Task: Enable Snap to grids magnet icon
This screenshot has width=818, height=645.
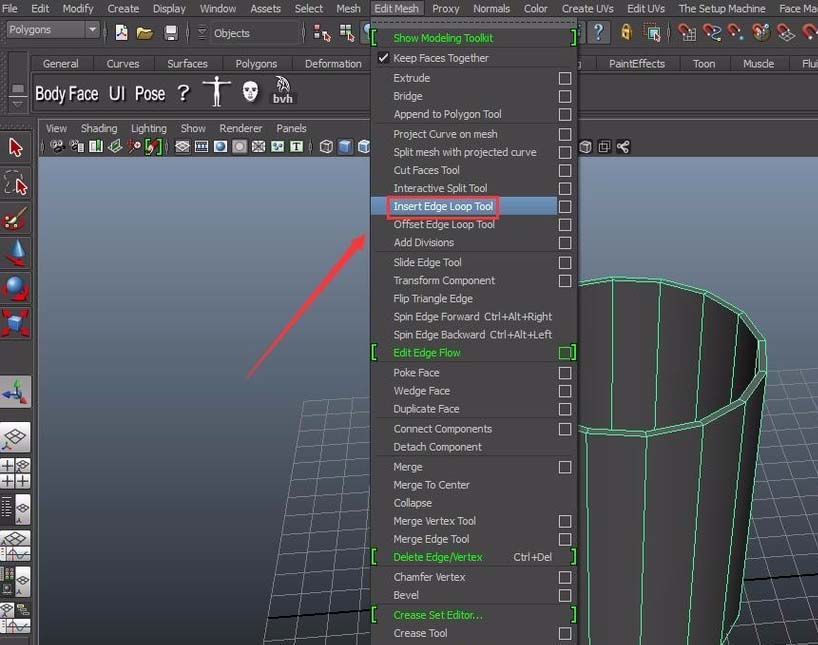Action: click(x=686, y=33)
